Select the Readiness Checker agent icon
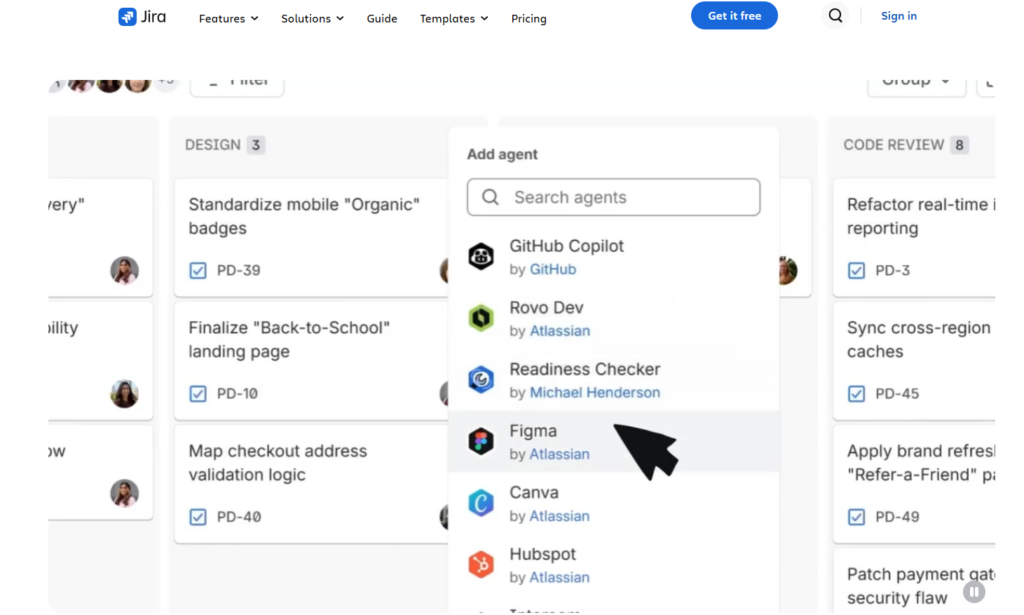The width and height of the screenshot is (1024, 615). 481,379
